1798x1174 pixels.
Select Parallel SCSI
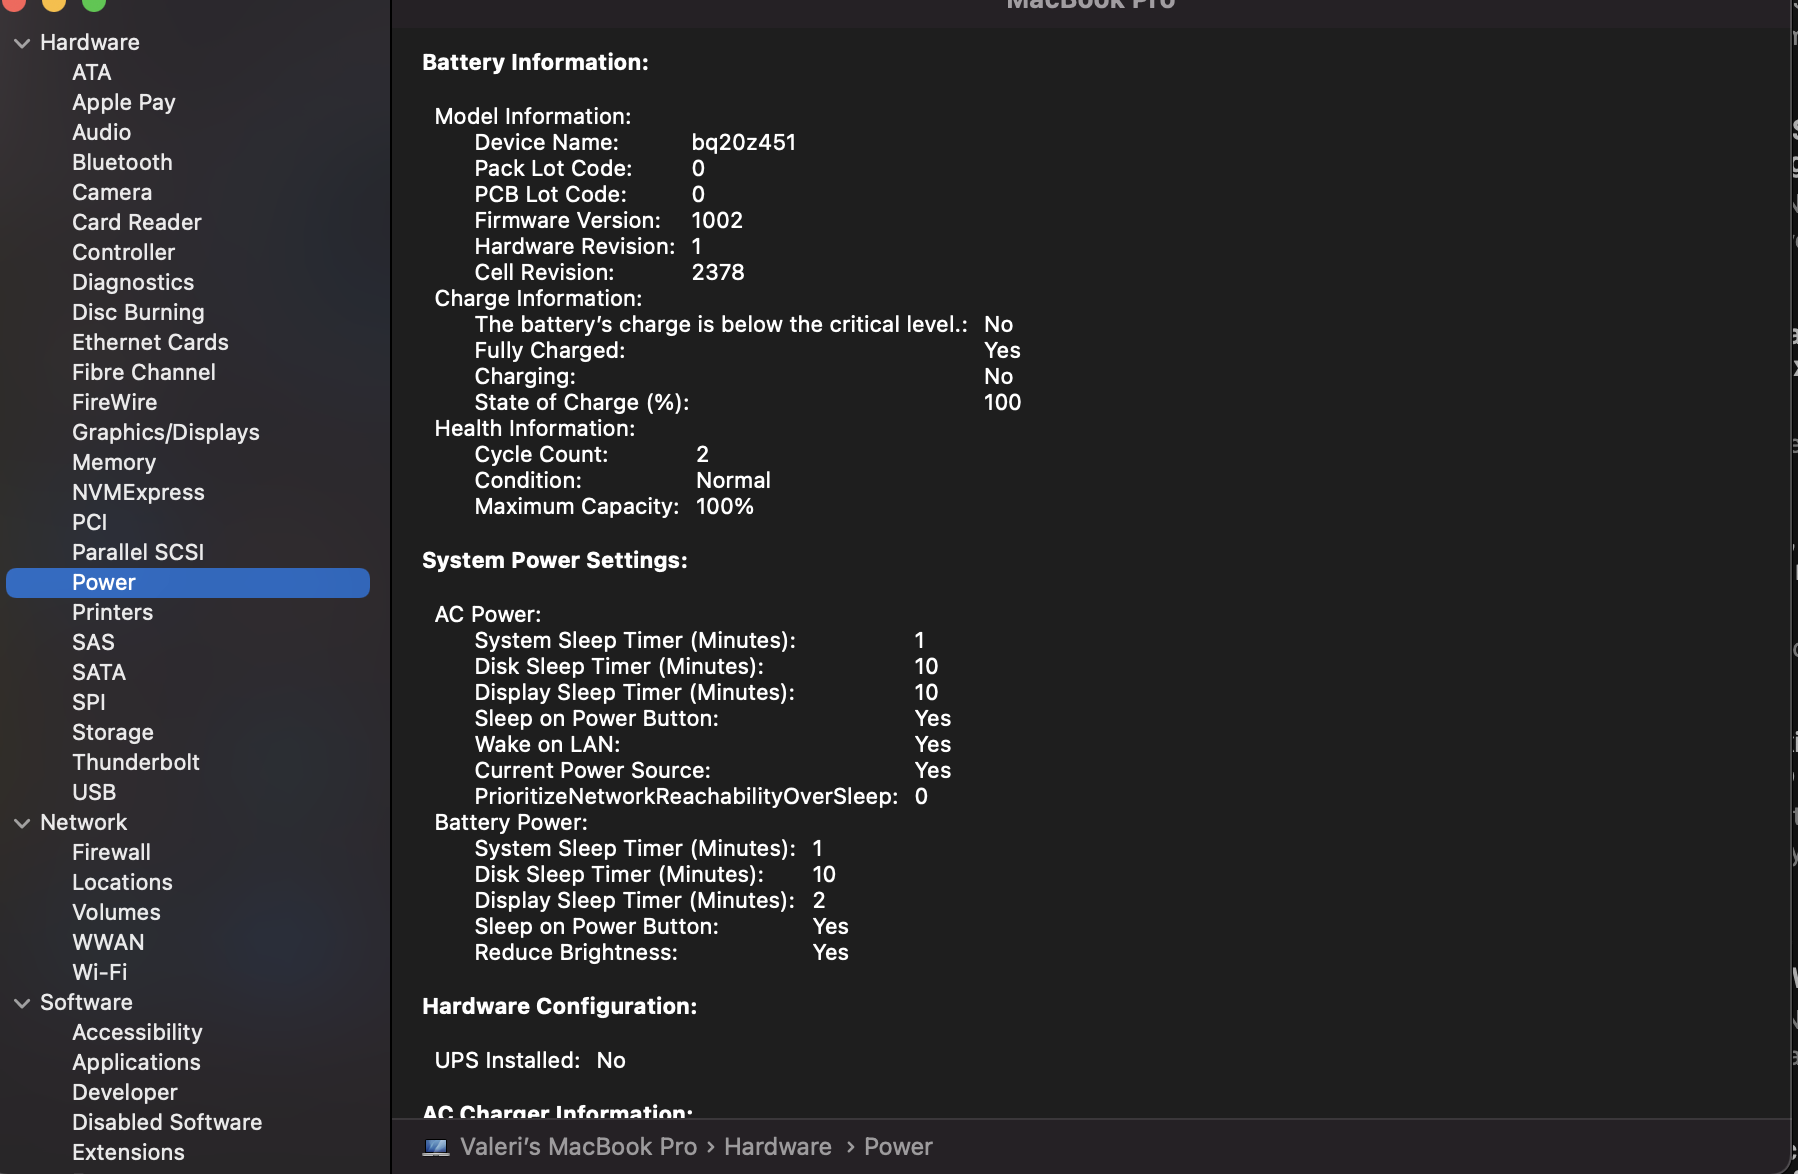point(138,552)
